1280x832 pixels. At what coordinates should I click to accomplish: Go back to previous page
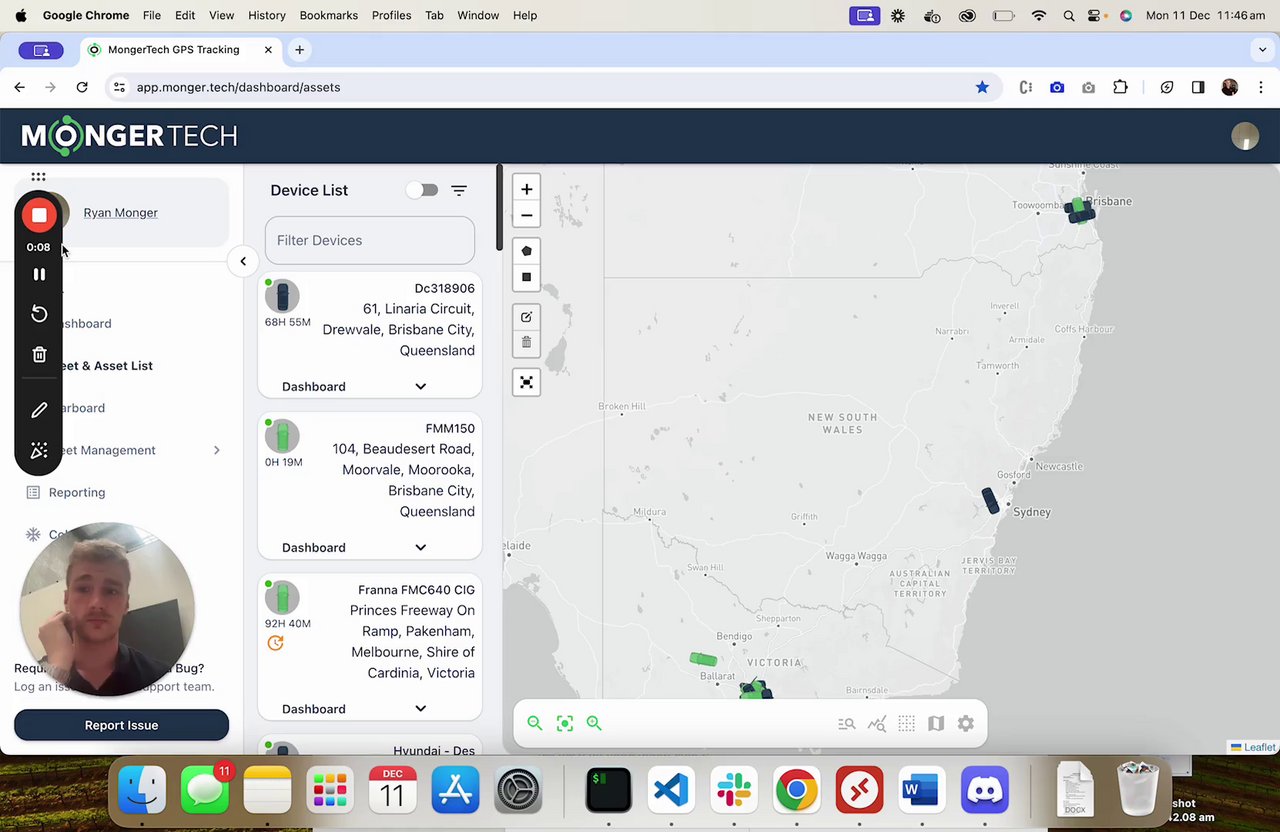coord(20,87)
